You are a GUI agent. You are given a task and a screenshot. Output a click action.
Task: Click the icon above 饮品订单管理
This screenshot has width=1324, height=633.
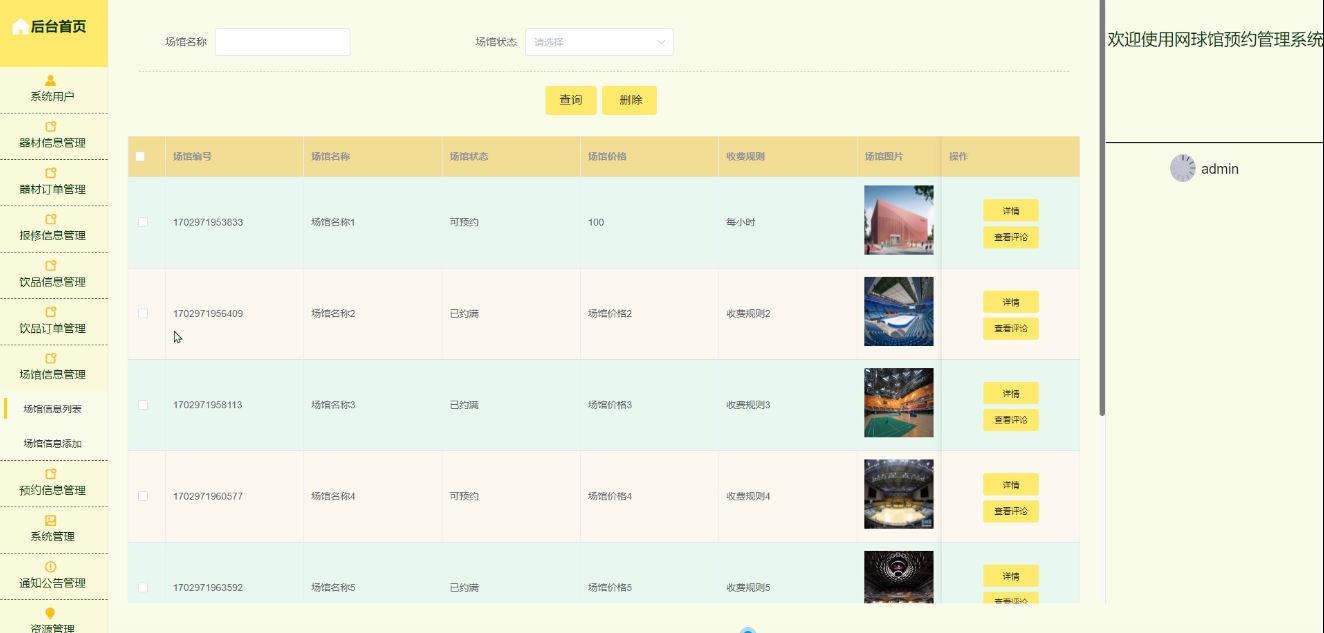click(x=51, y=312)
